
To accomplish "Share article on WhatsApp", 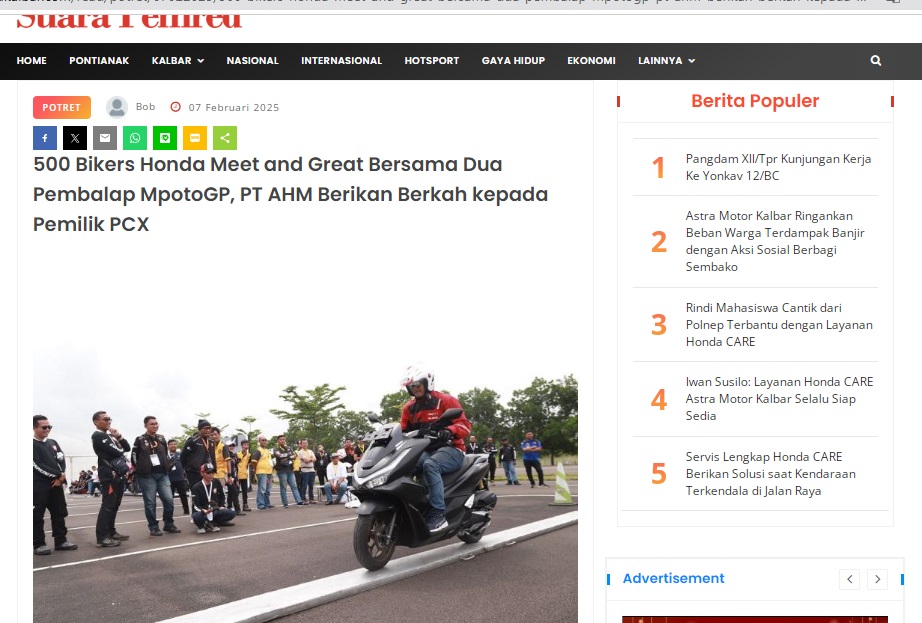I will 135,138.
